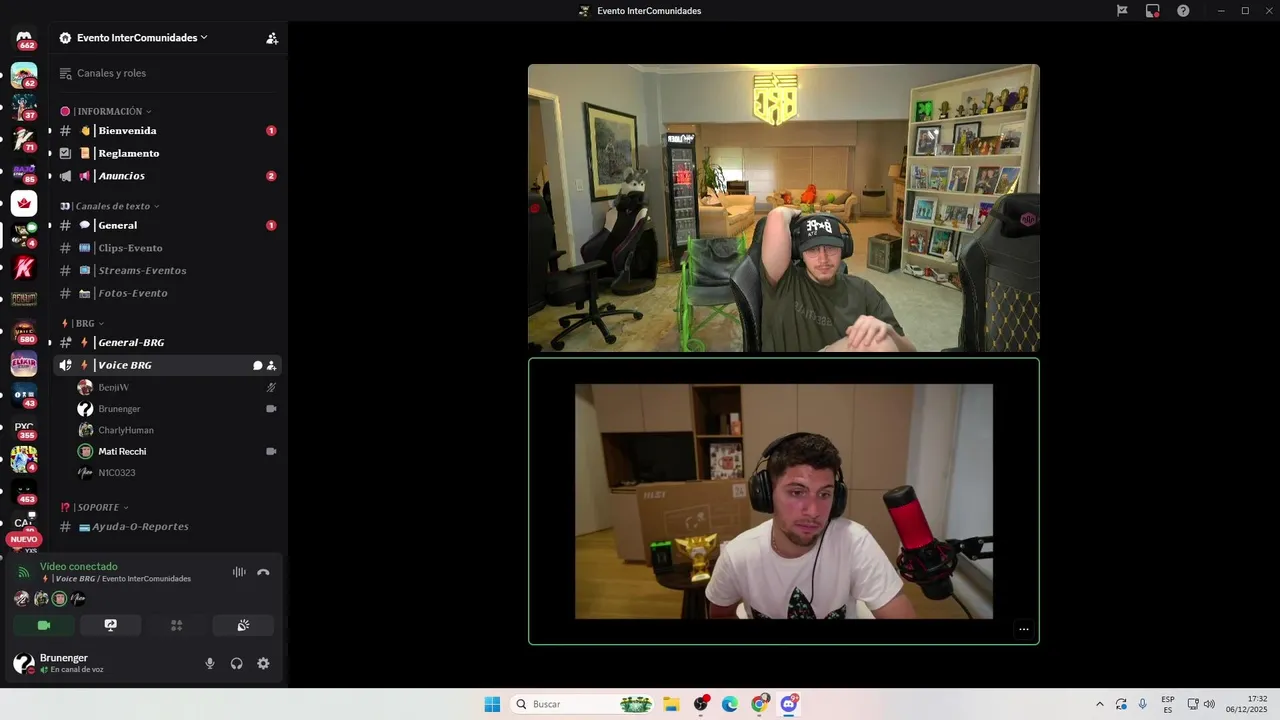Open server icon with 62 badge
The height and width of the screenshot is (720, 1280).
(x=24, y=75)
